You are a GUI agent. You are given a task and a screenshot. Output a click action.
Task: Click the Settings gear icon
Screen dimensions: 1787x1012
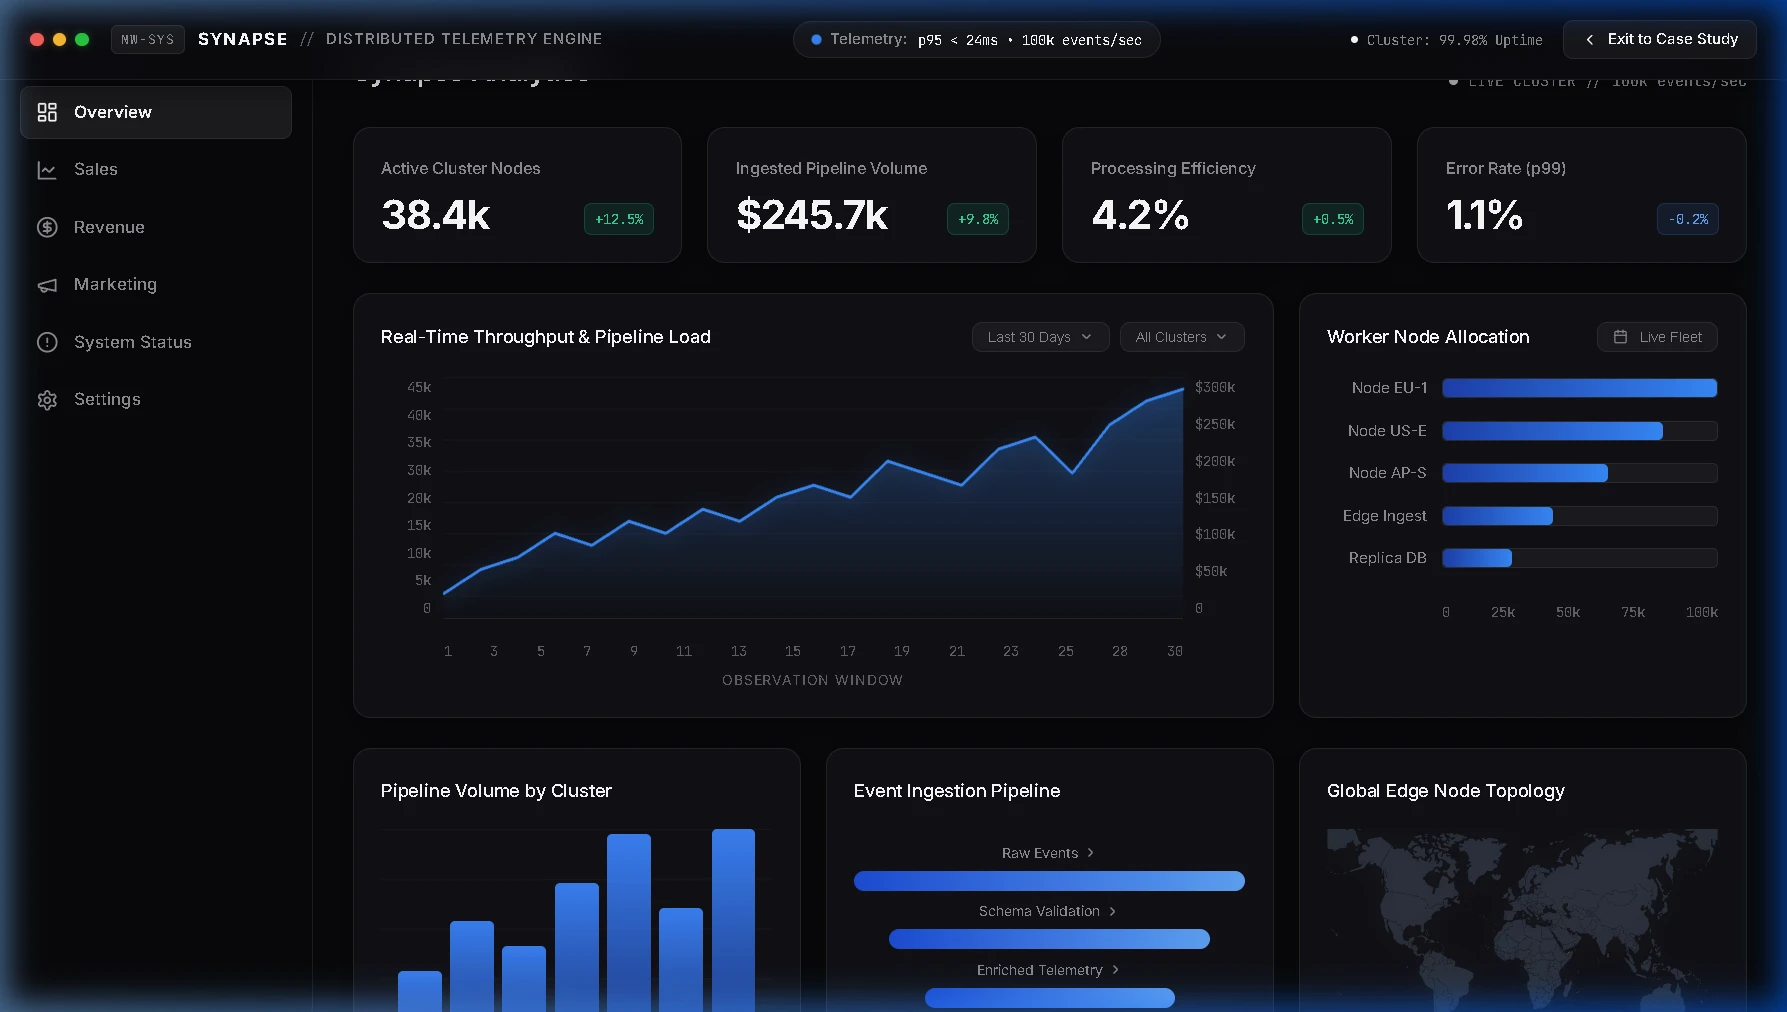coord(47,400)
